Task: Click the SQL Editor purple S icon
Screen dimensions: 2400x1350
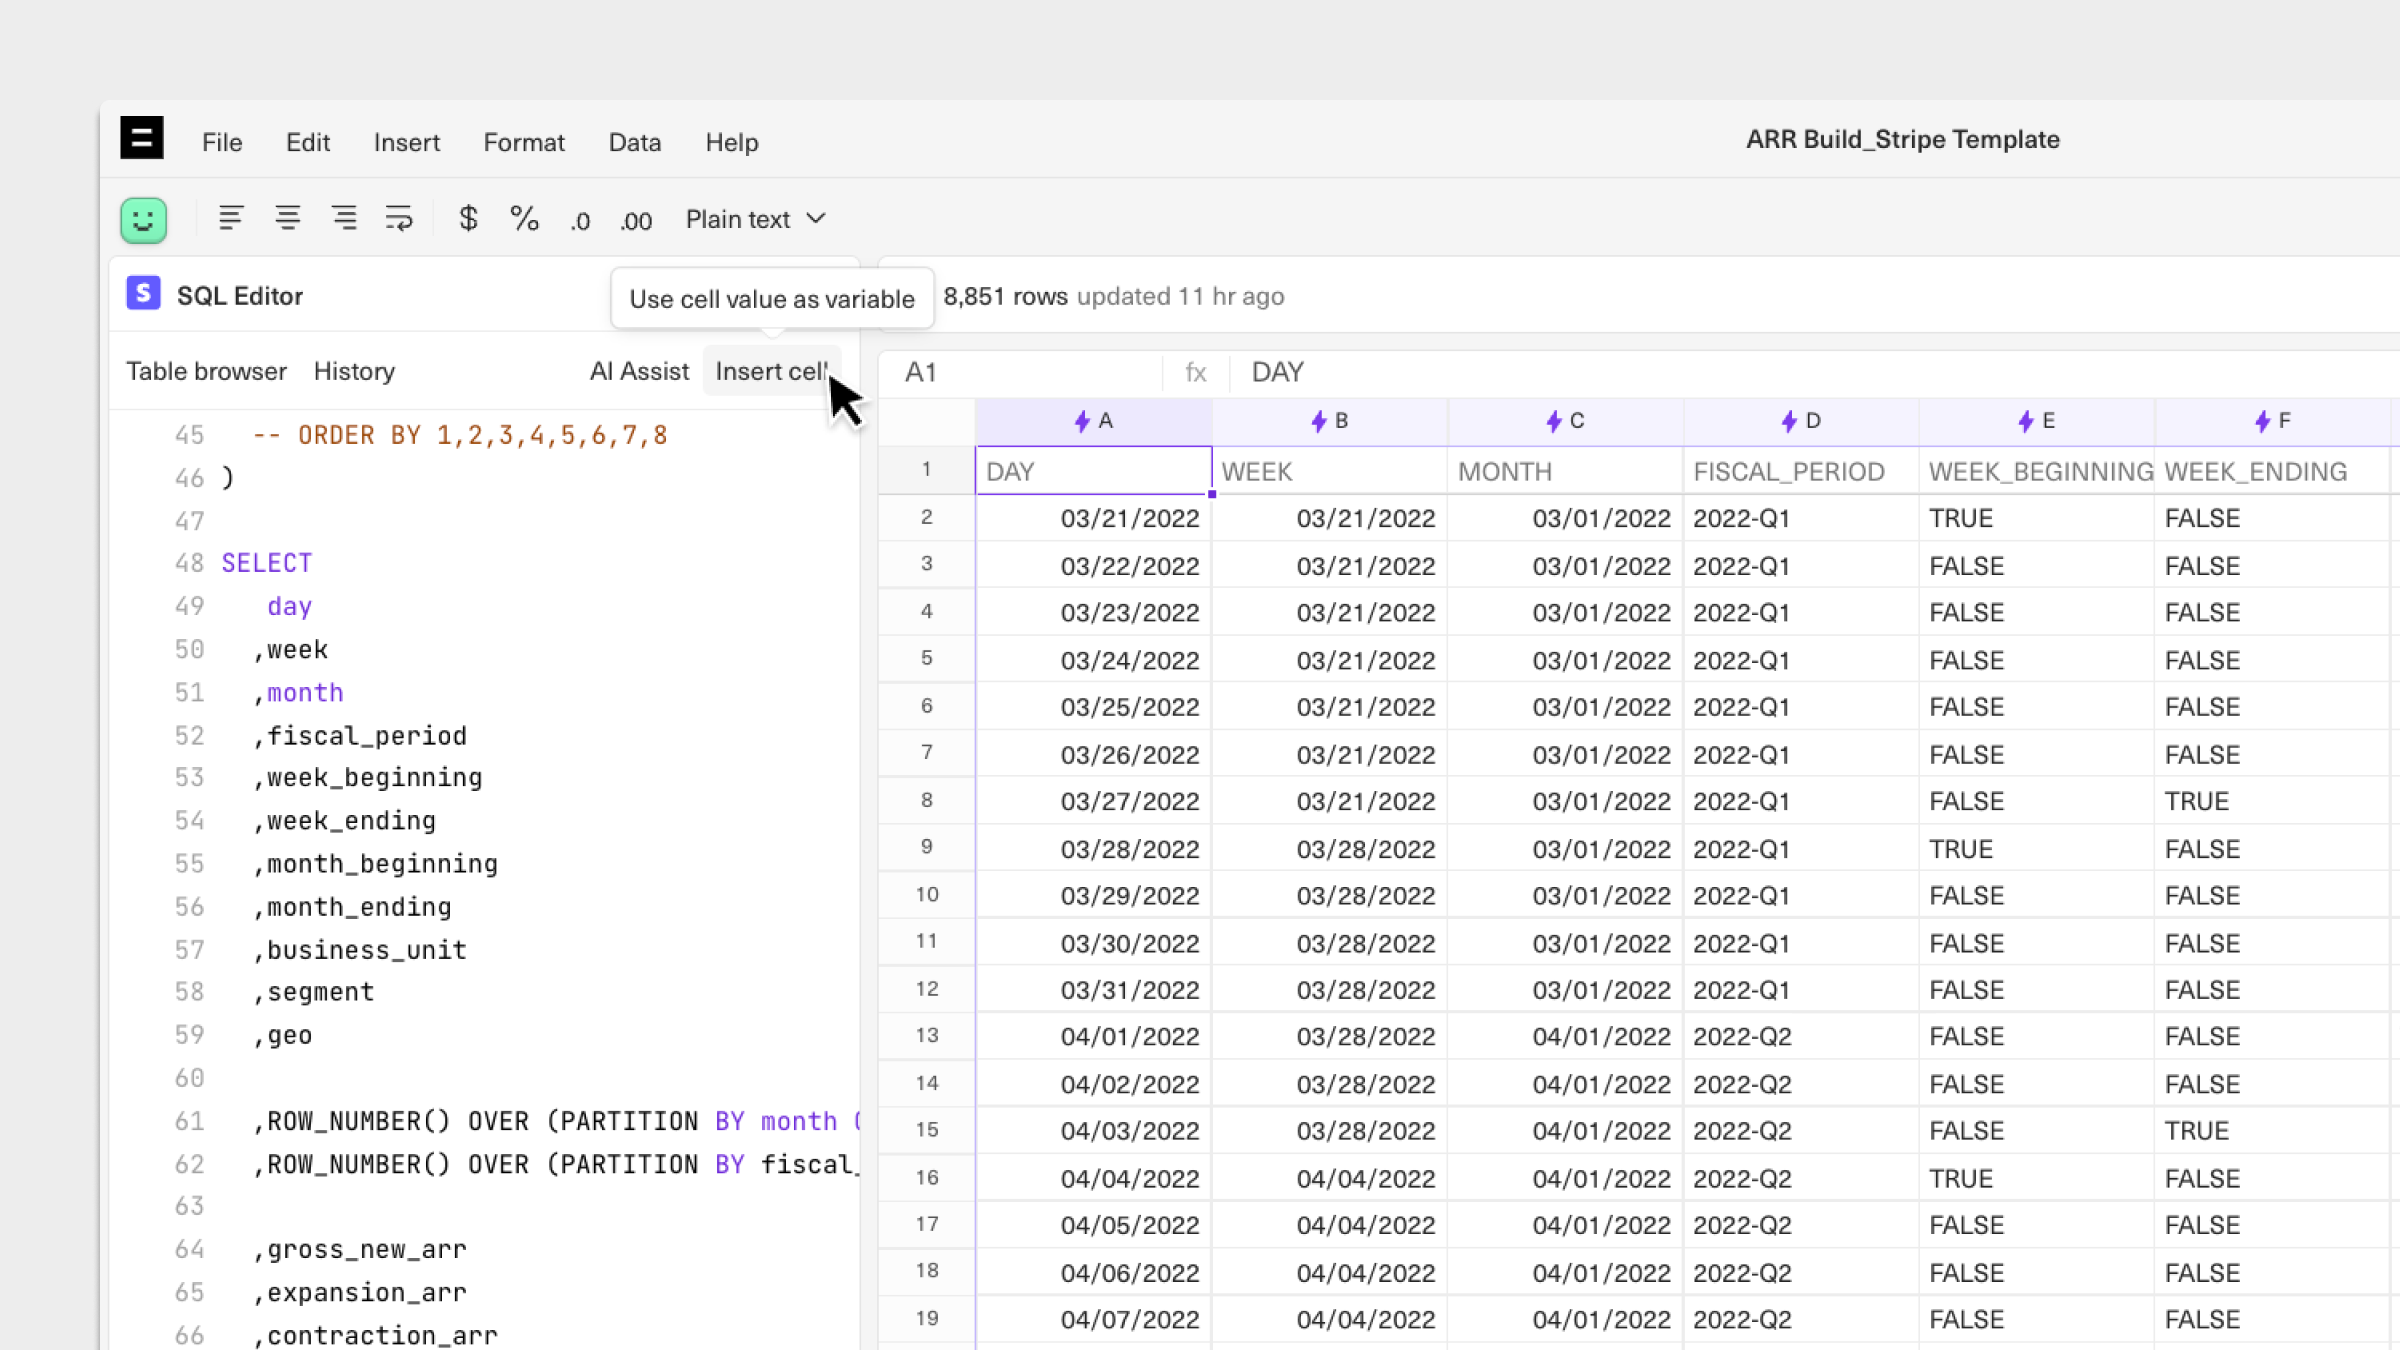Action: click(x=143, y=294)
